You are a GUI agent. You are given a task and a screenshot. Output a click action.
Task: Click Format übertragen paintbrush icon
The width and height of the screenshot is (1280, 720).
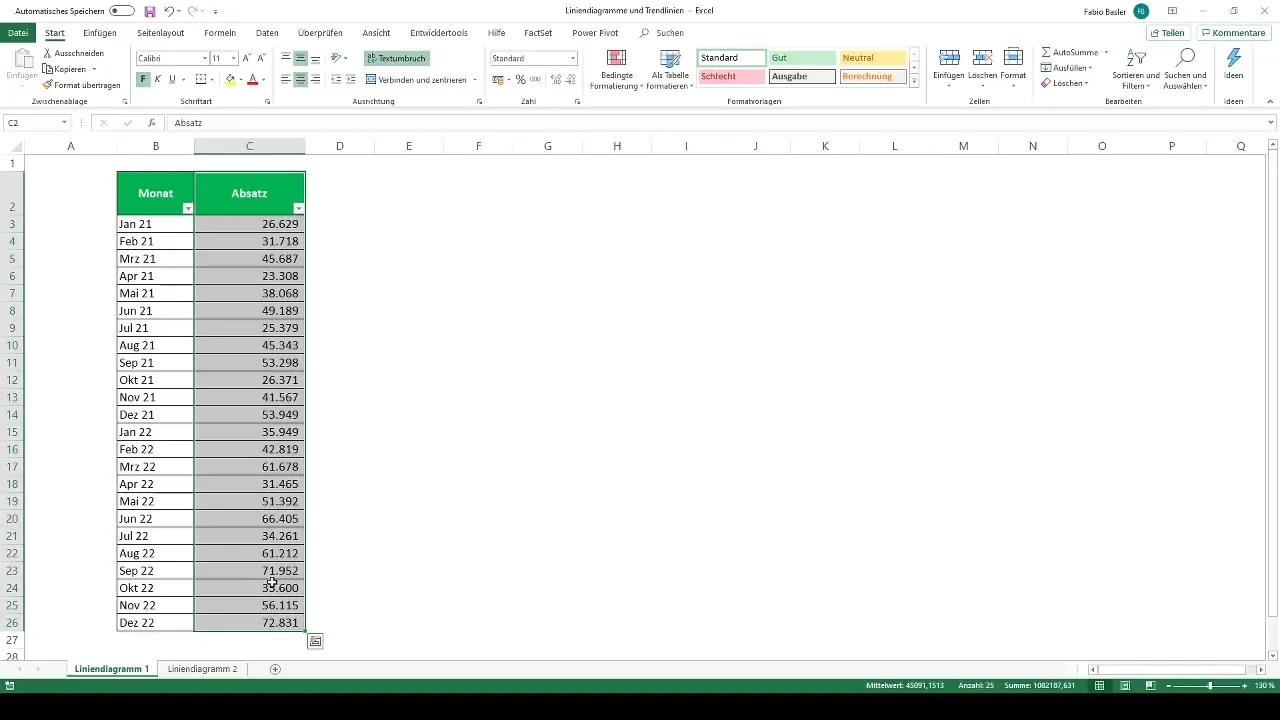pyautogui.click(x=48, y=85)
